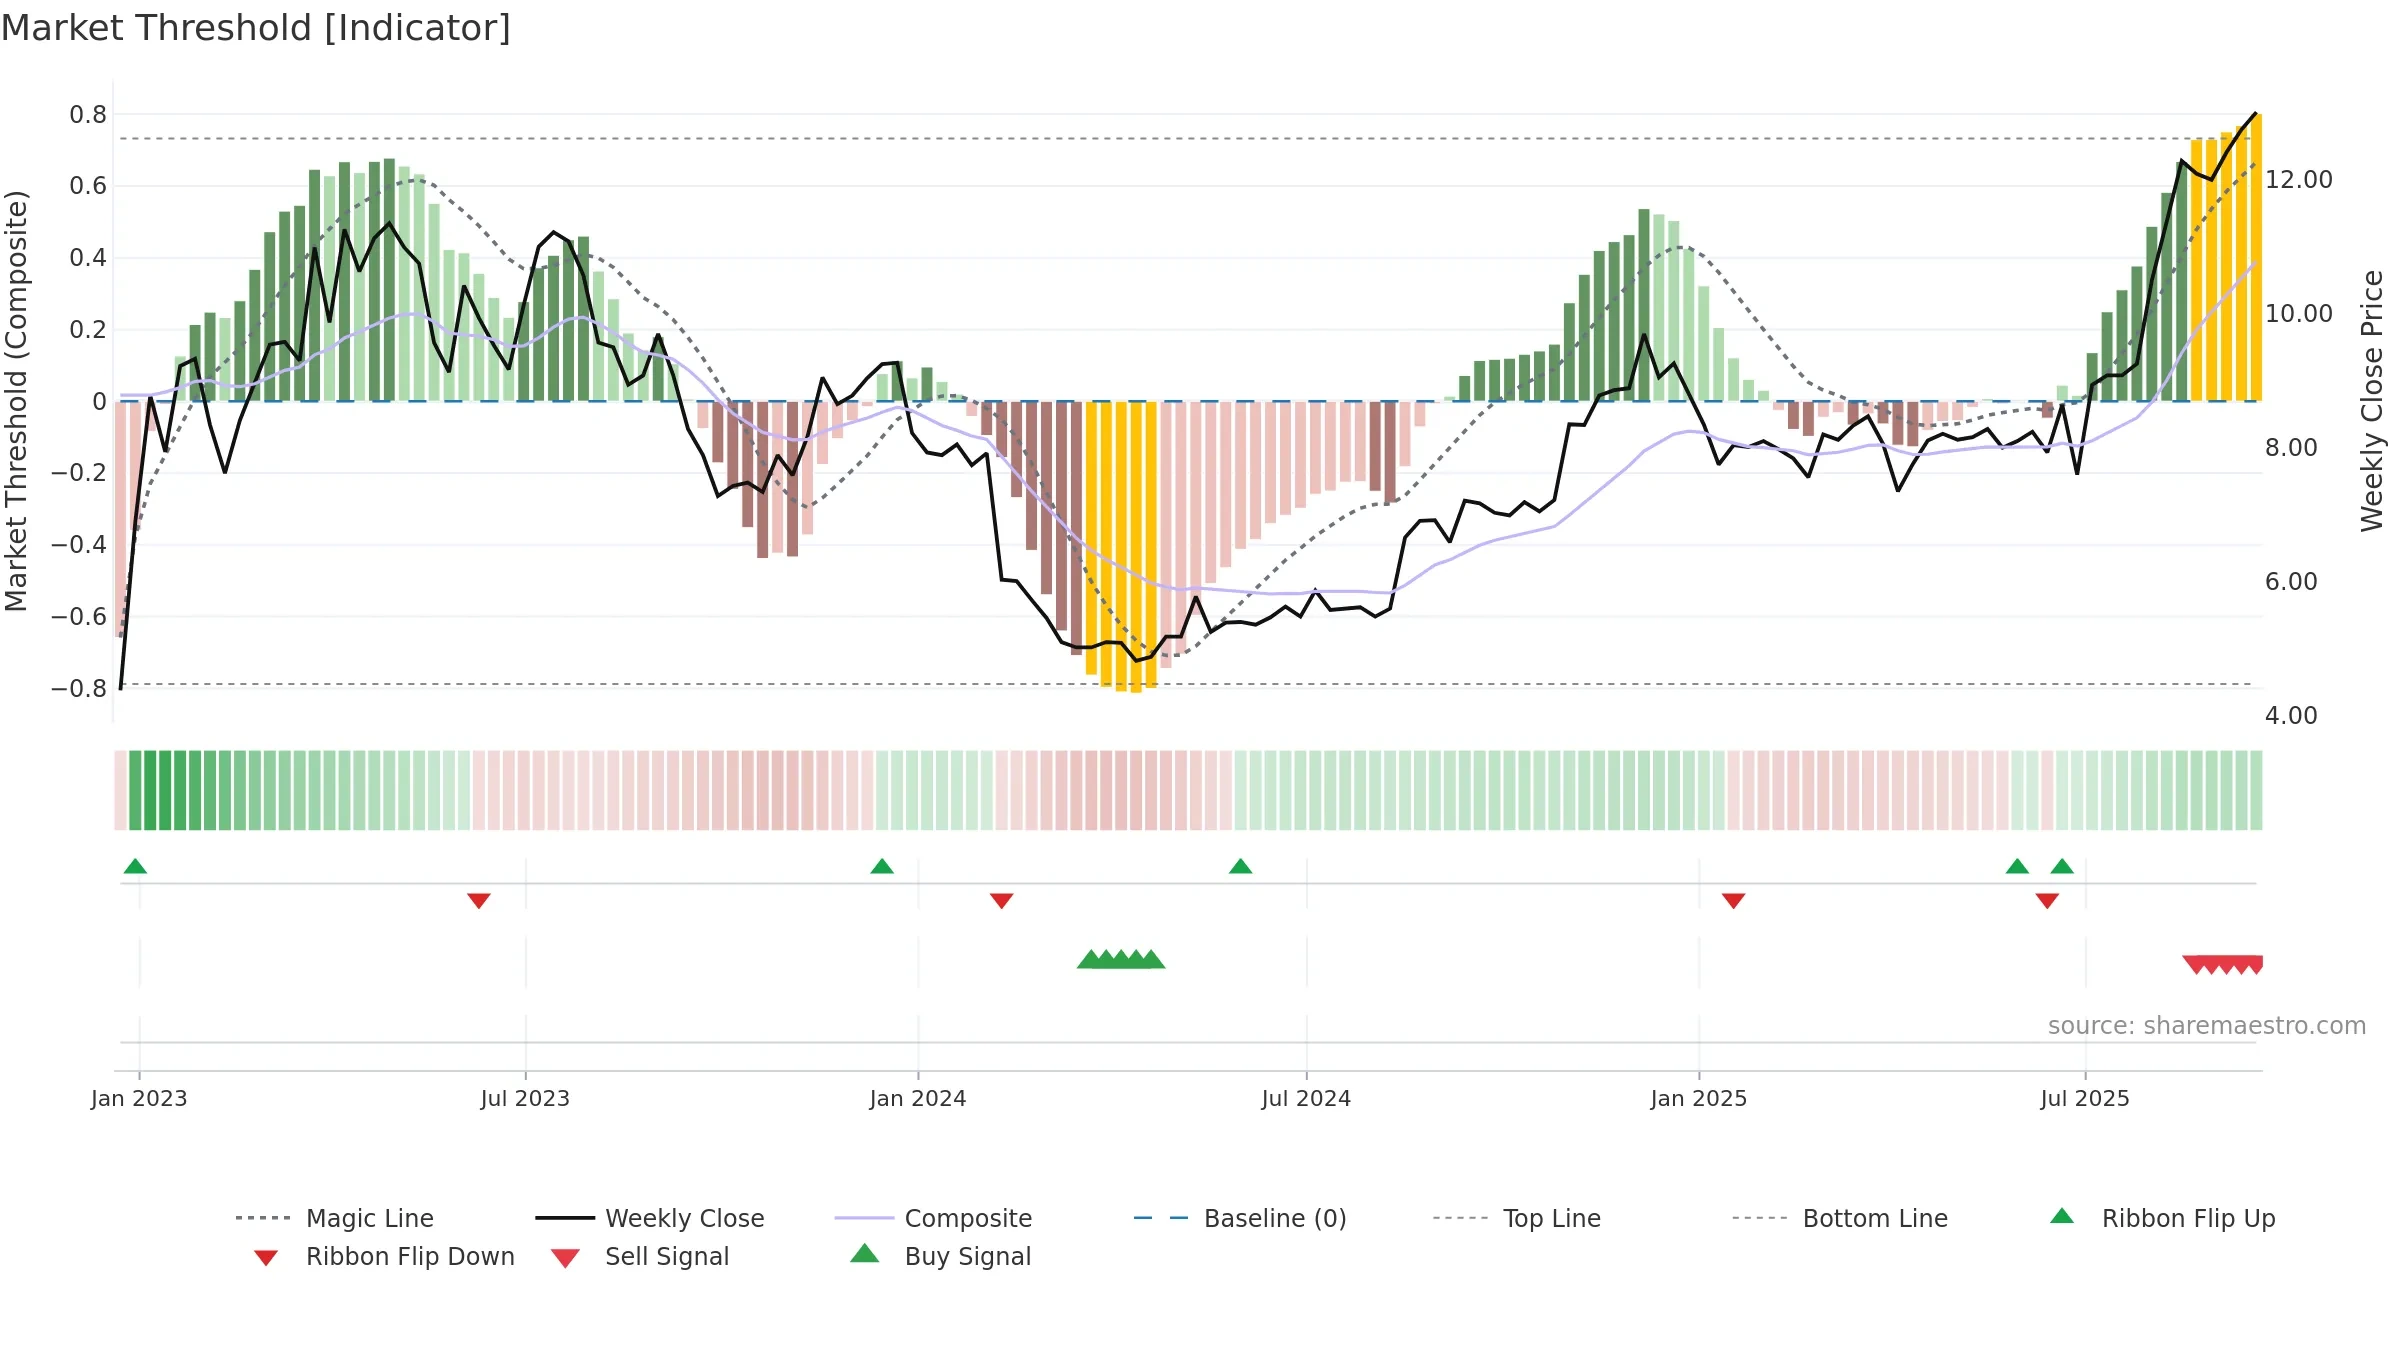Toggle the Buy Signal legend entry
This screenshot has width=2400, height=1350.
pos(940,1256)
